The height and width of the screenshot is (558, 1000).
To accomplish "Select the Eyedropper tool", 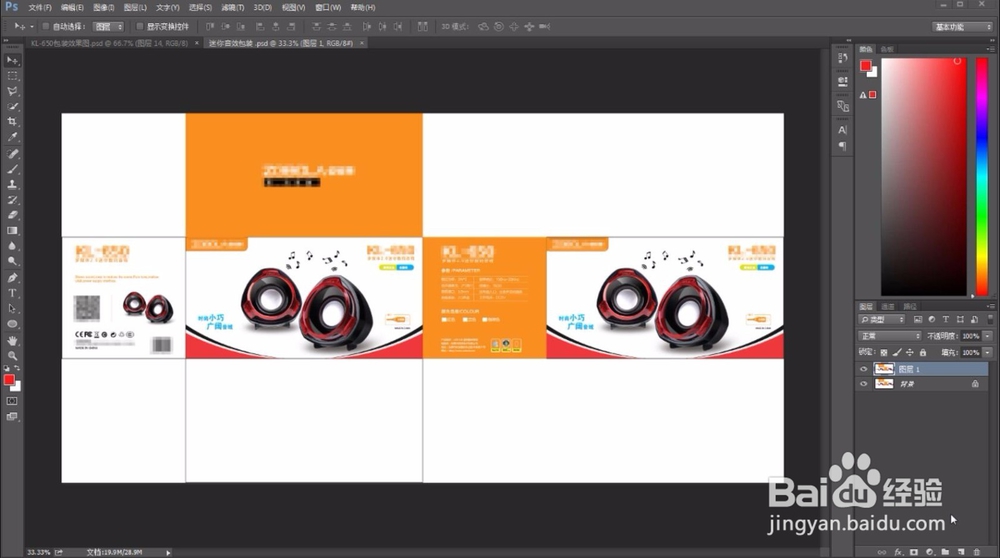I will pos(12,137).
